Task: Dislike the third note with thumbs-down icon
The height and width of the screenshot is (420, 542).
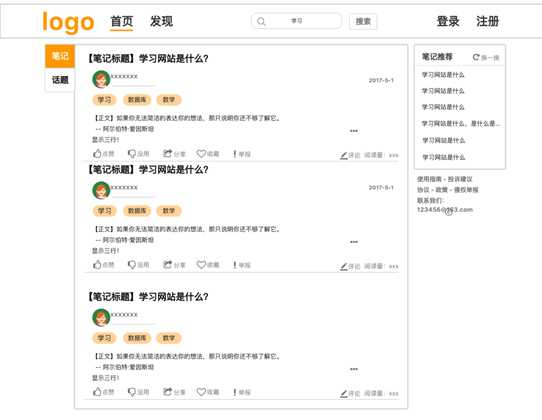Action: pyautogui.click(x=132, y=392)
